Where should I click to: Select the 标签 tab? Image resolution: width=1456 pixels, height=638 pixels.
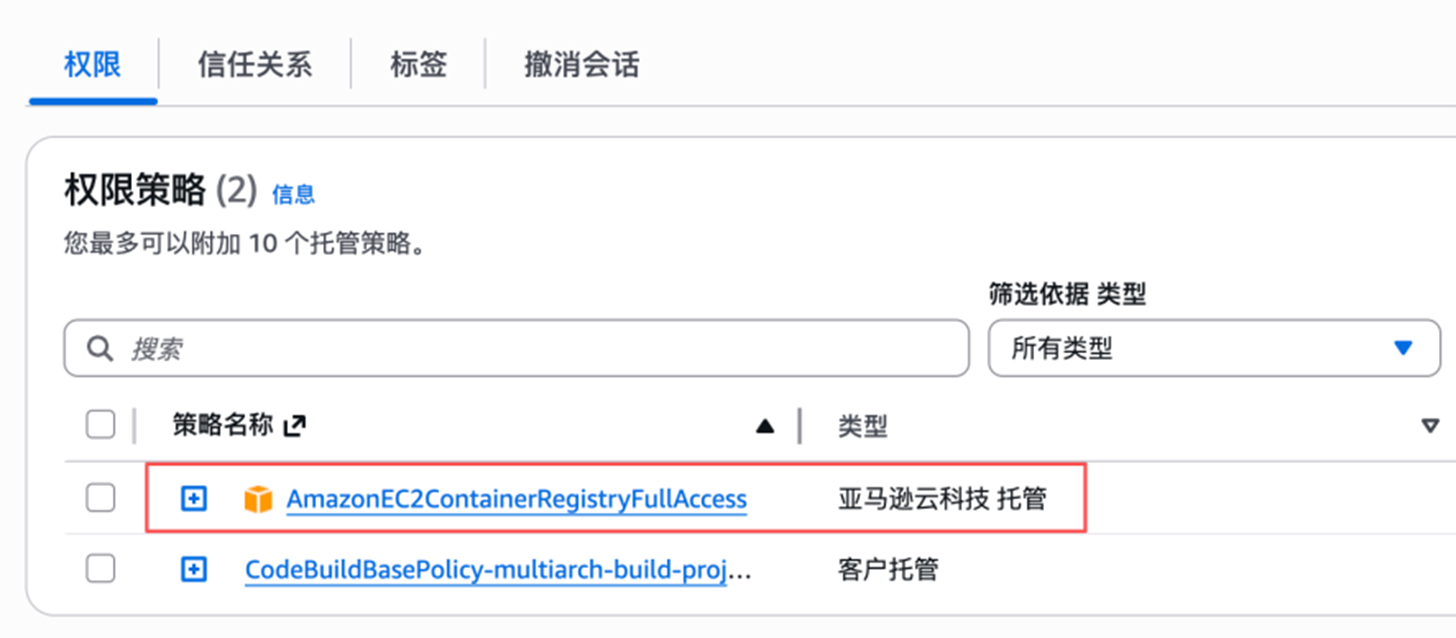[418, 66]
